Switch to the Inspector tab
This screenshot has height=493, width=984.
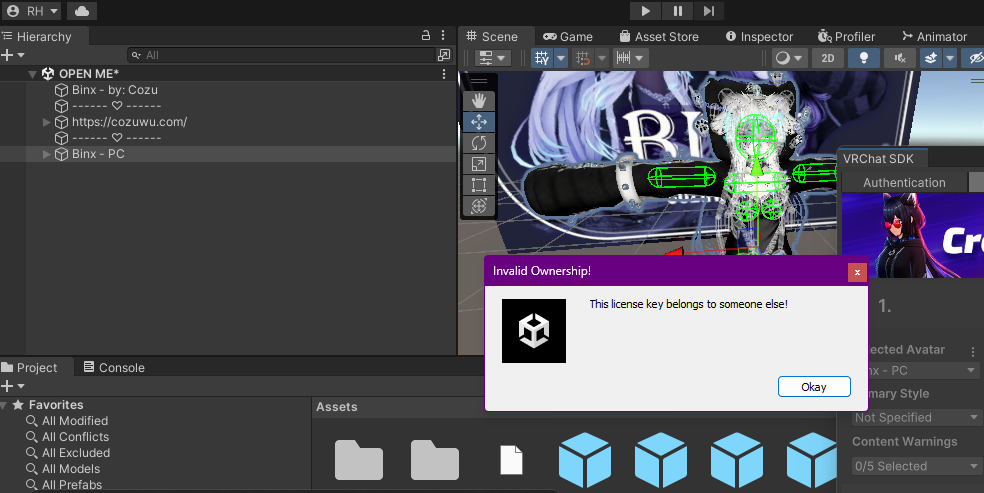[x=759, y=36]
